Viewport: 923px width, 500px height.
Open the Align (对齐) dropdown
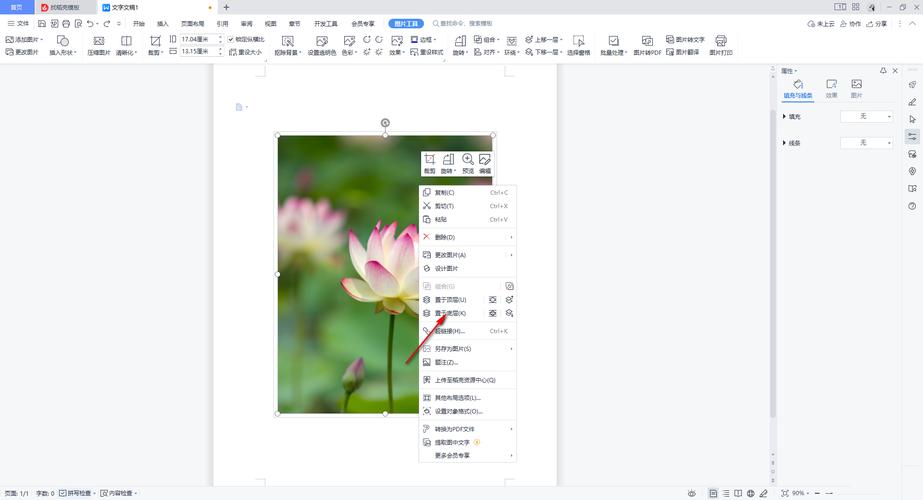485,52
